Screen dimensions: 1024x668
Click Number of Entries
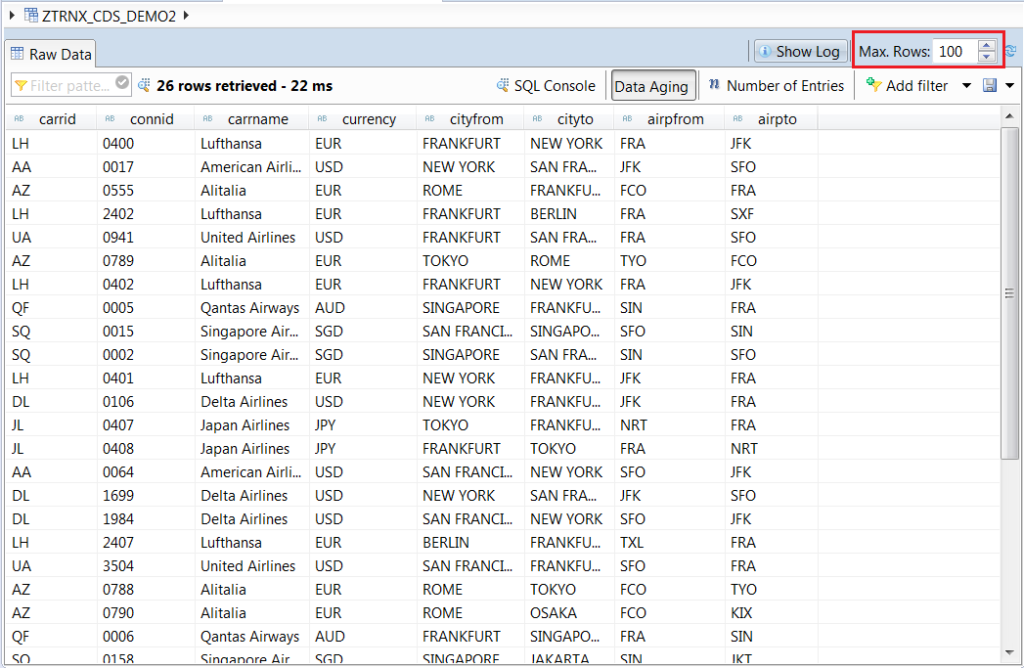776,86
